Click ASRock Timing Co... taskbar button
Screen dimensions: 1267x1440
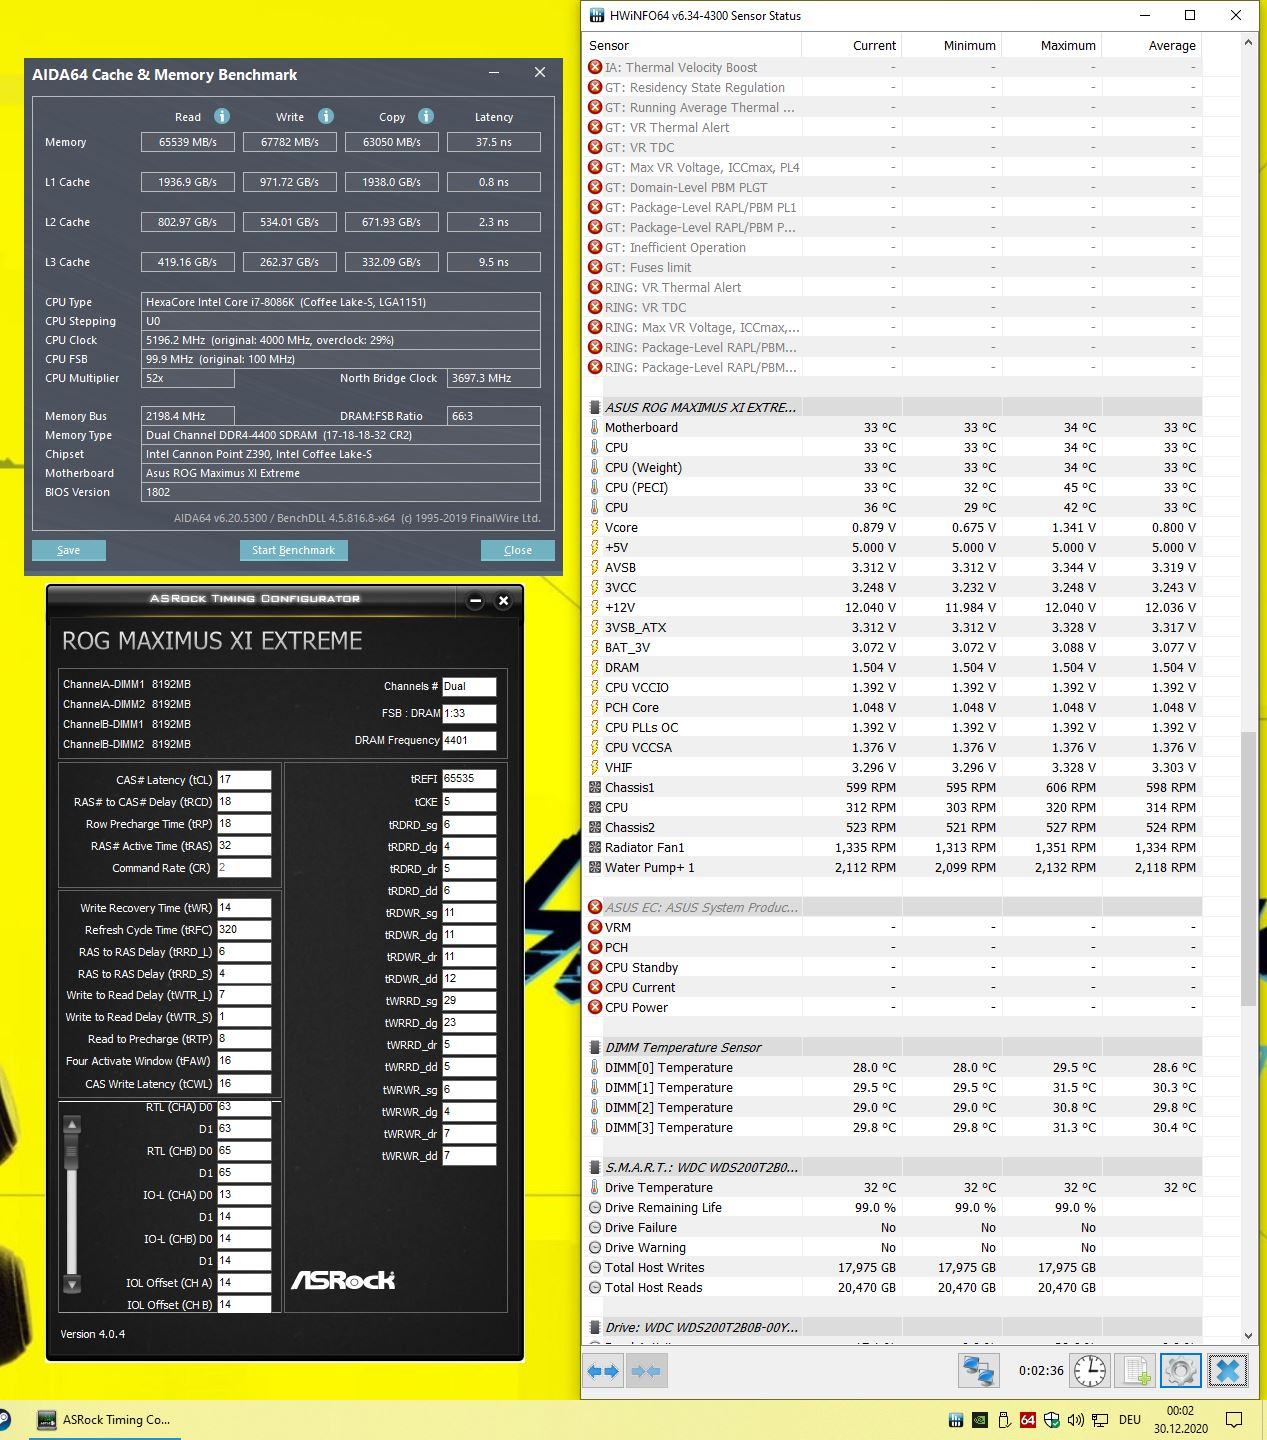coord(105,1419)
